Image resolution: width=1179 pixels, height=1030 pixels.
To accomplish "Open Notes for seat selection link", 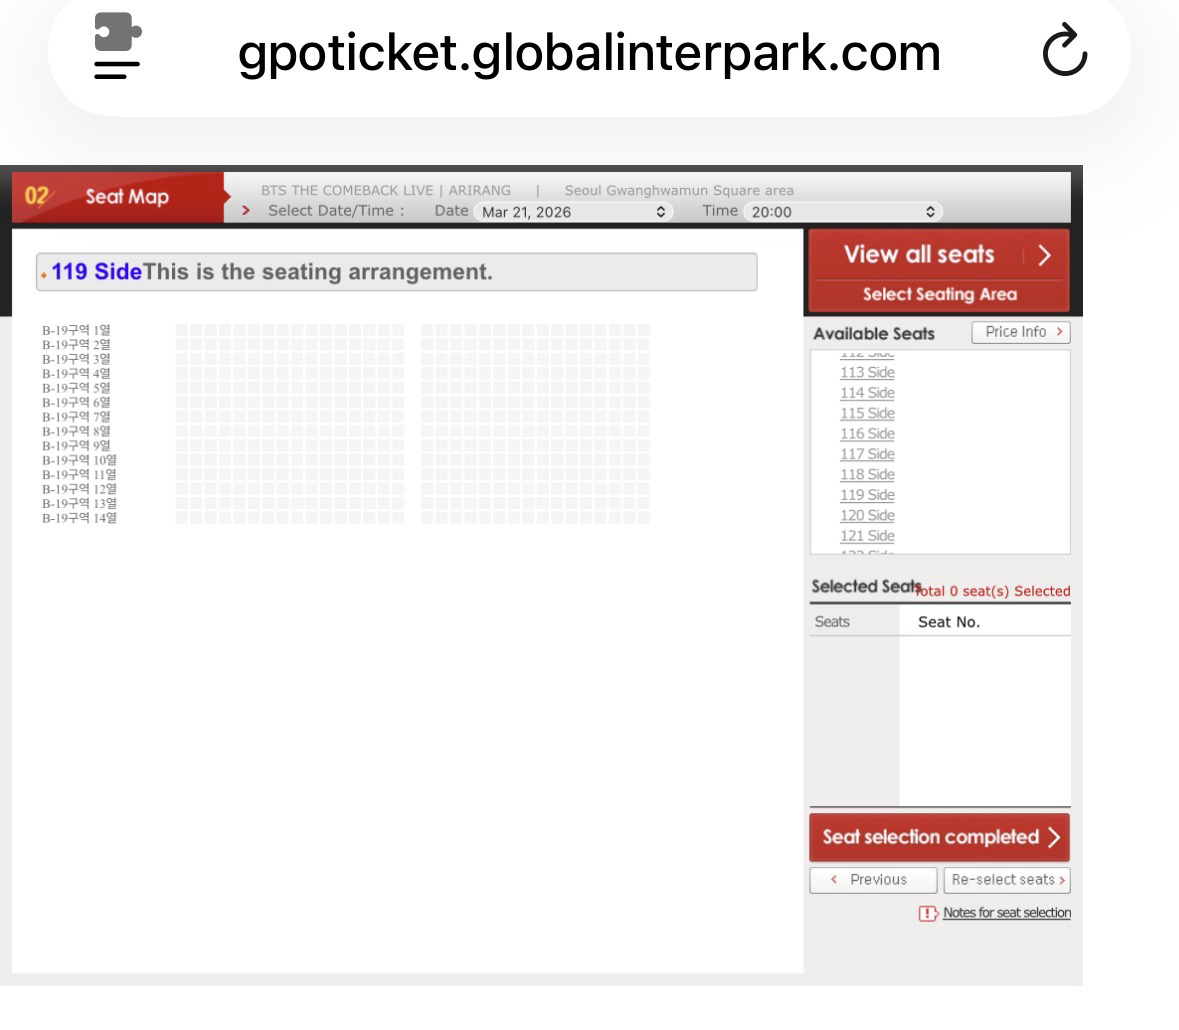I will [x=1006, y=913].
